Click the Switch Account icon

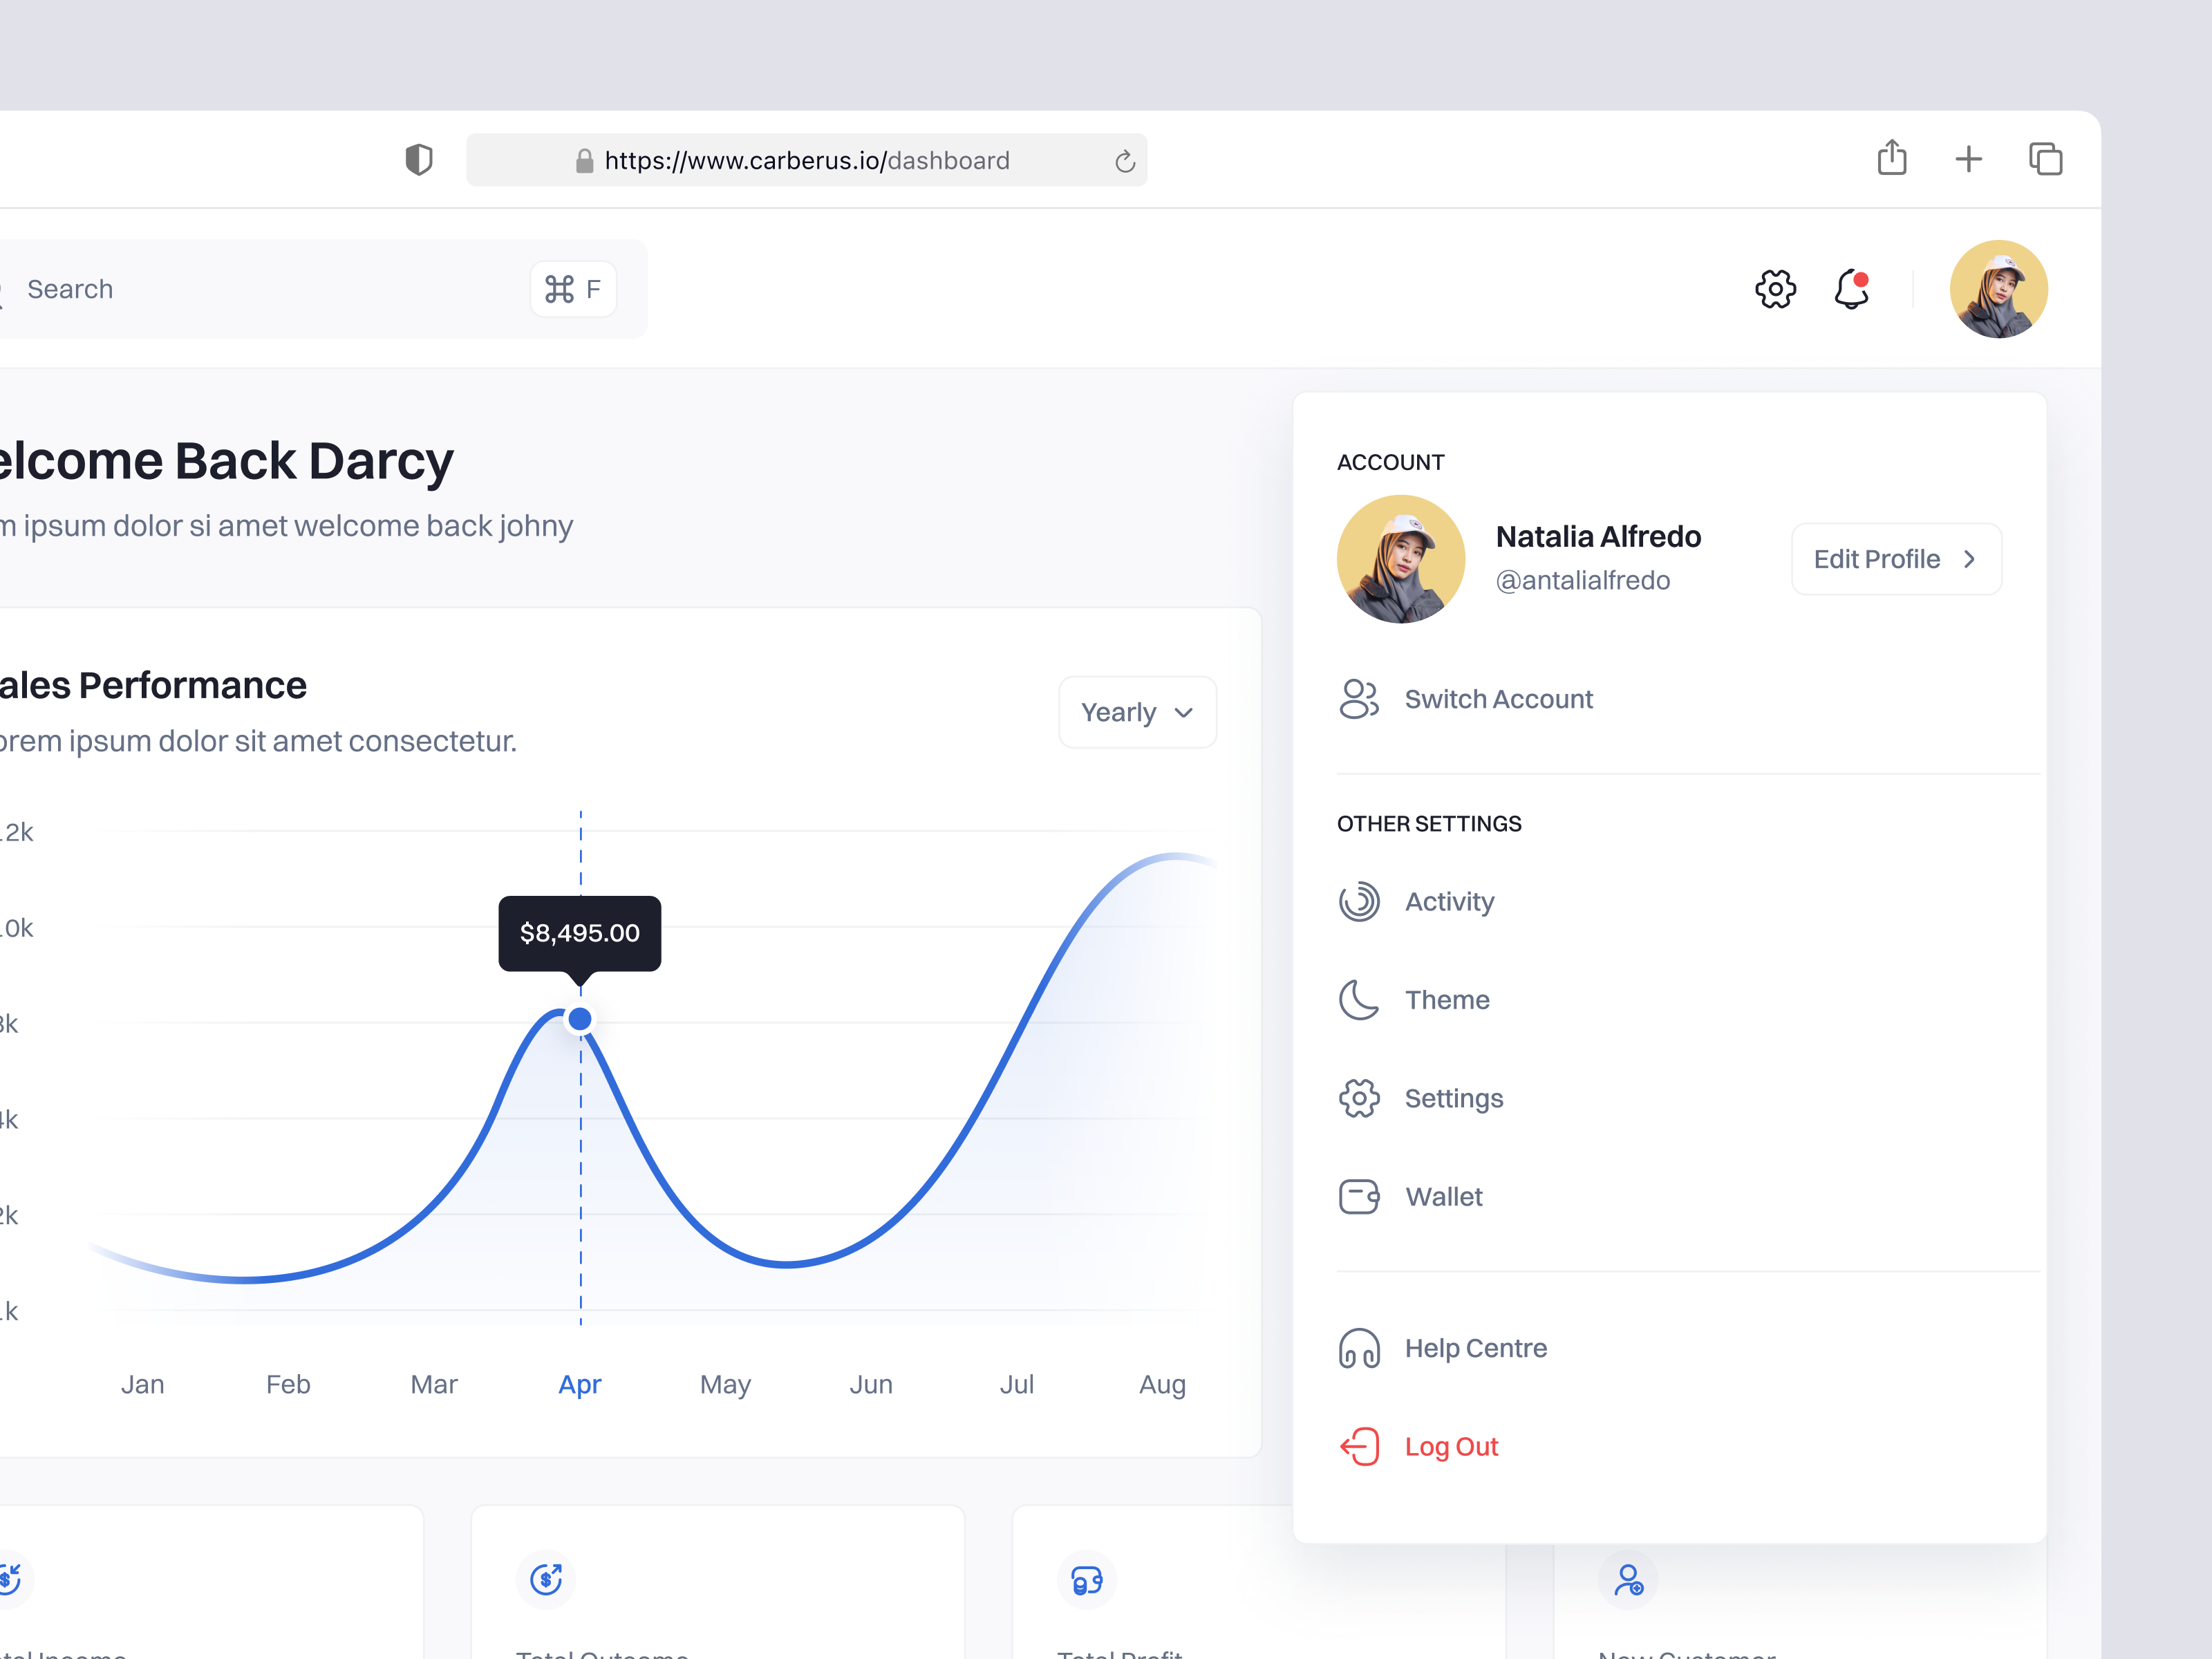(1360, 699)
